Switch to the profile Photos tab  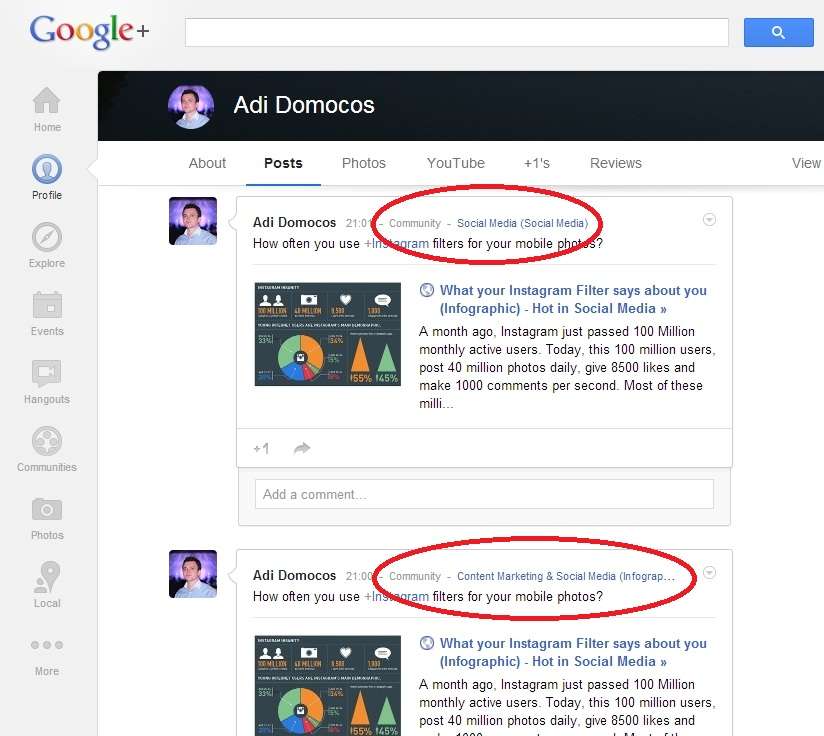[x=364, y=163]
